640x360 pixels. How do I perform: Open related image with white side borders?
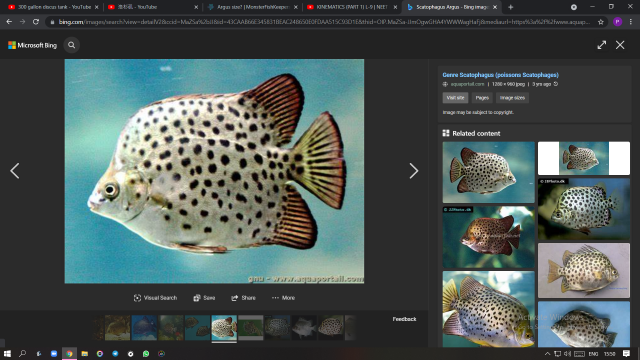584,158
